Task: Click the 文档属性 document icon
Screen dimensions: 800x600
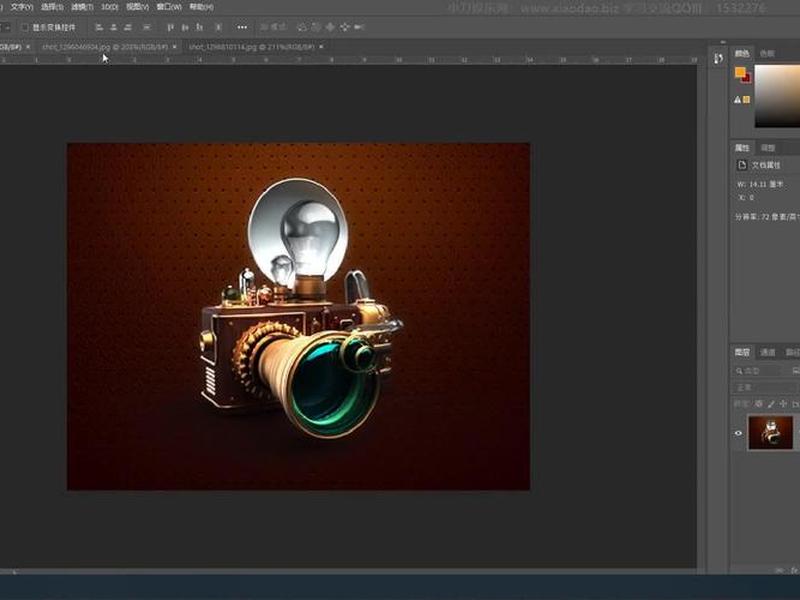Action: (x=741, y=165)
